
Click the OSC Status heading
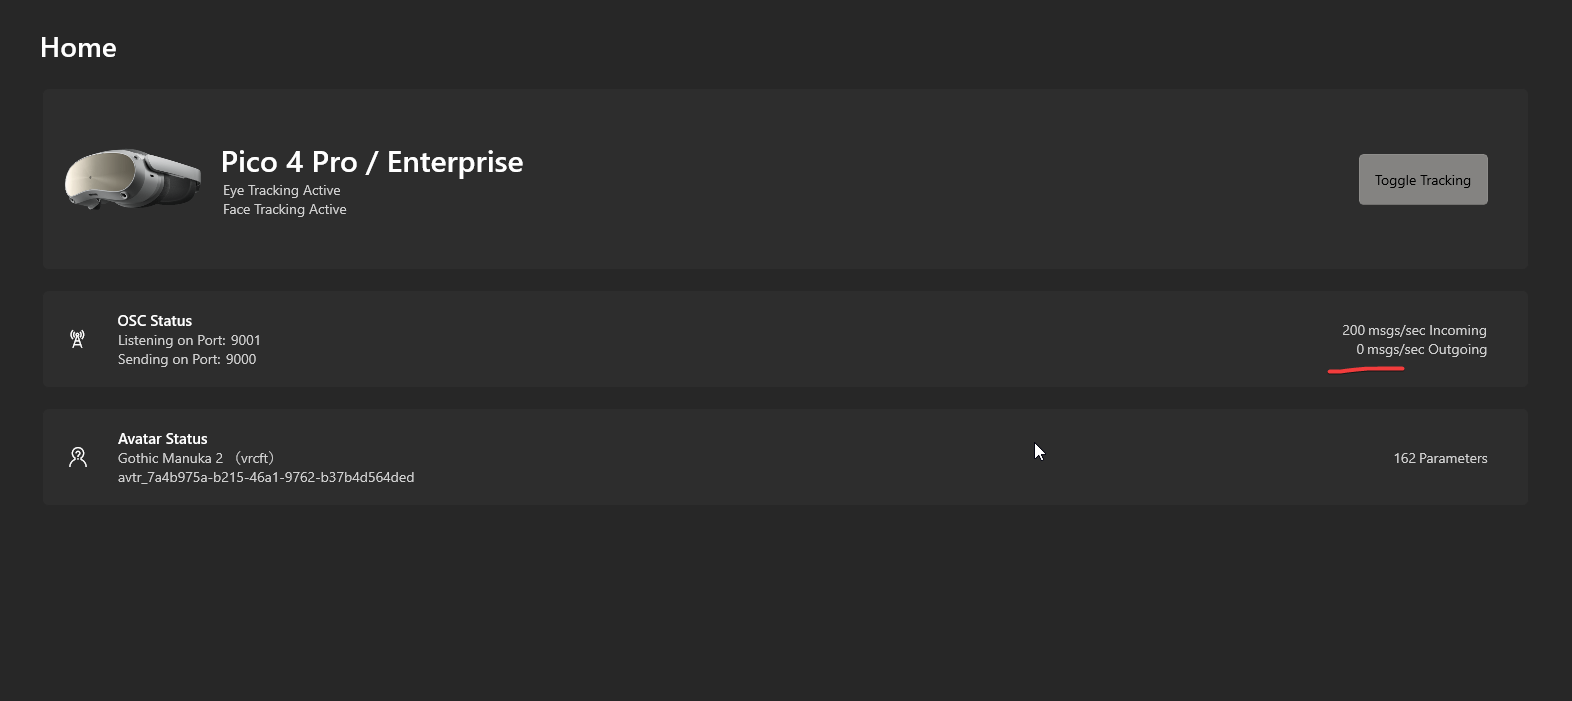tap(154, 320)
